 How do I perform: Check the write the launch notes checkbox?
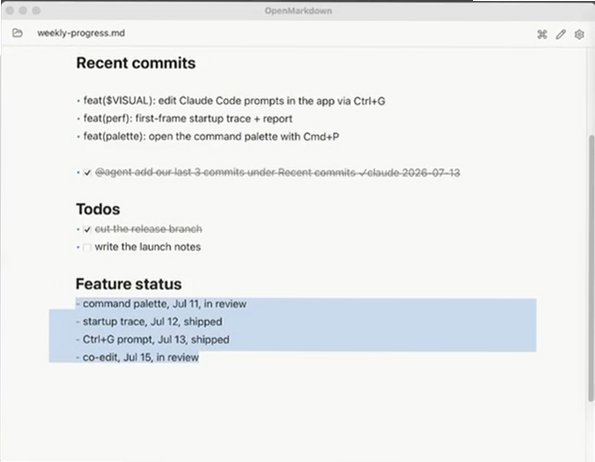pyautogui.click(x=87, y=247)
